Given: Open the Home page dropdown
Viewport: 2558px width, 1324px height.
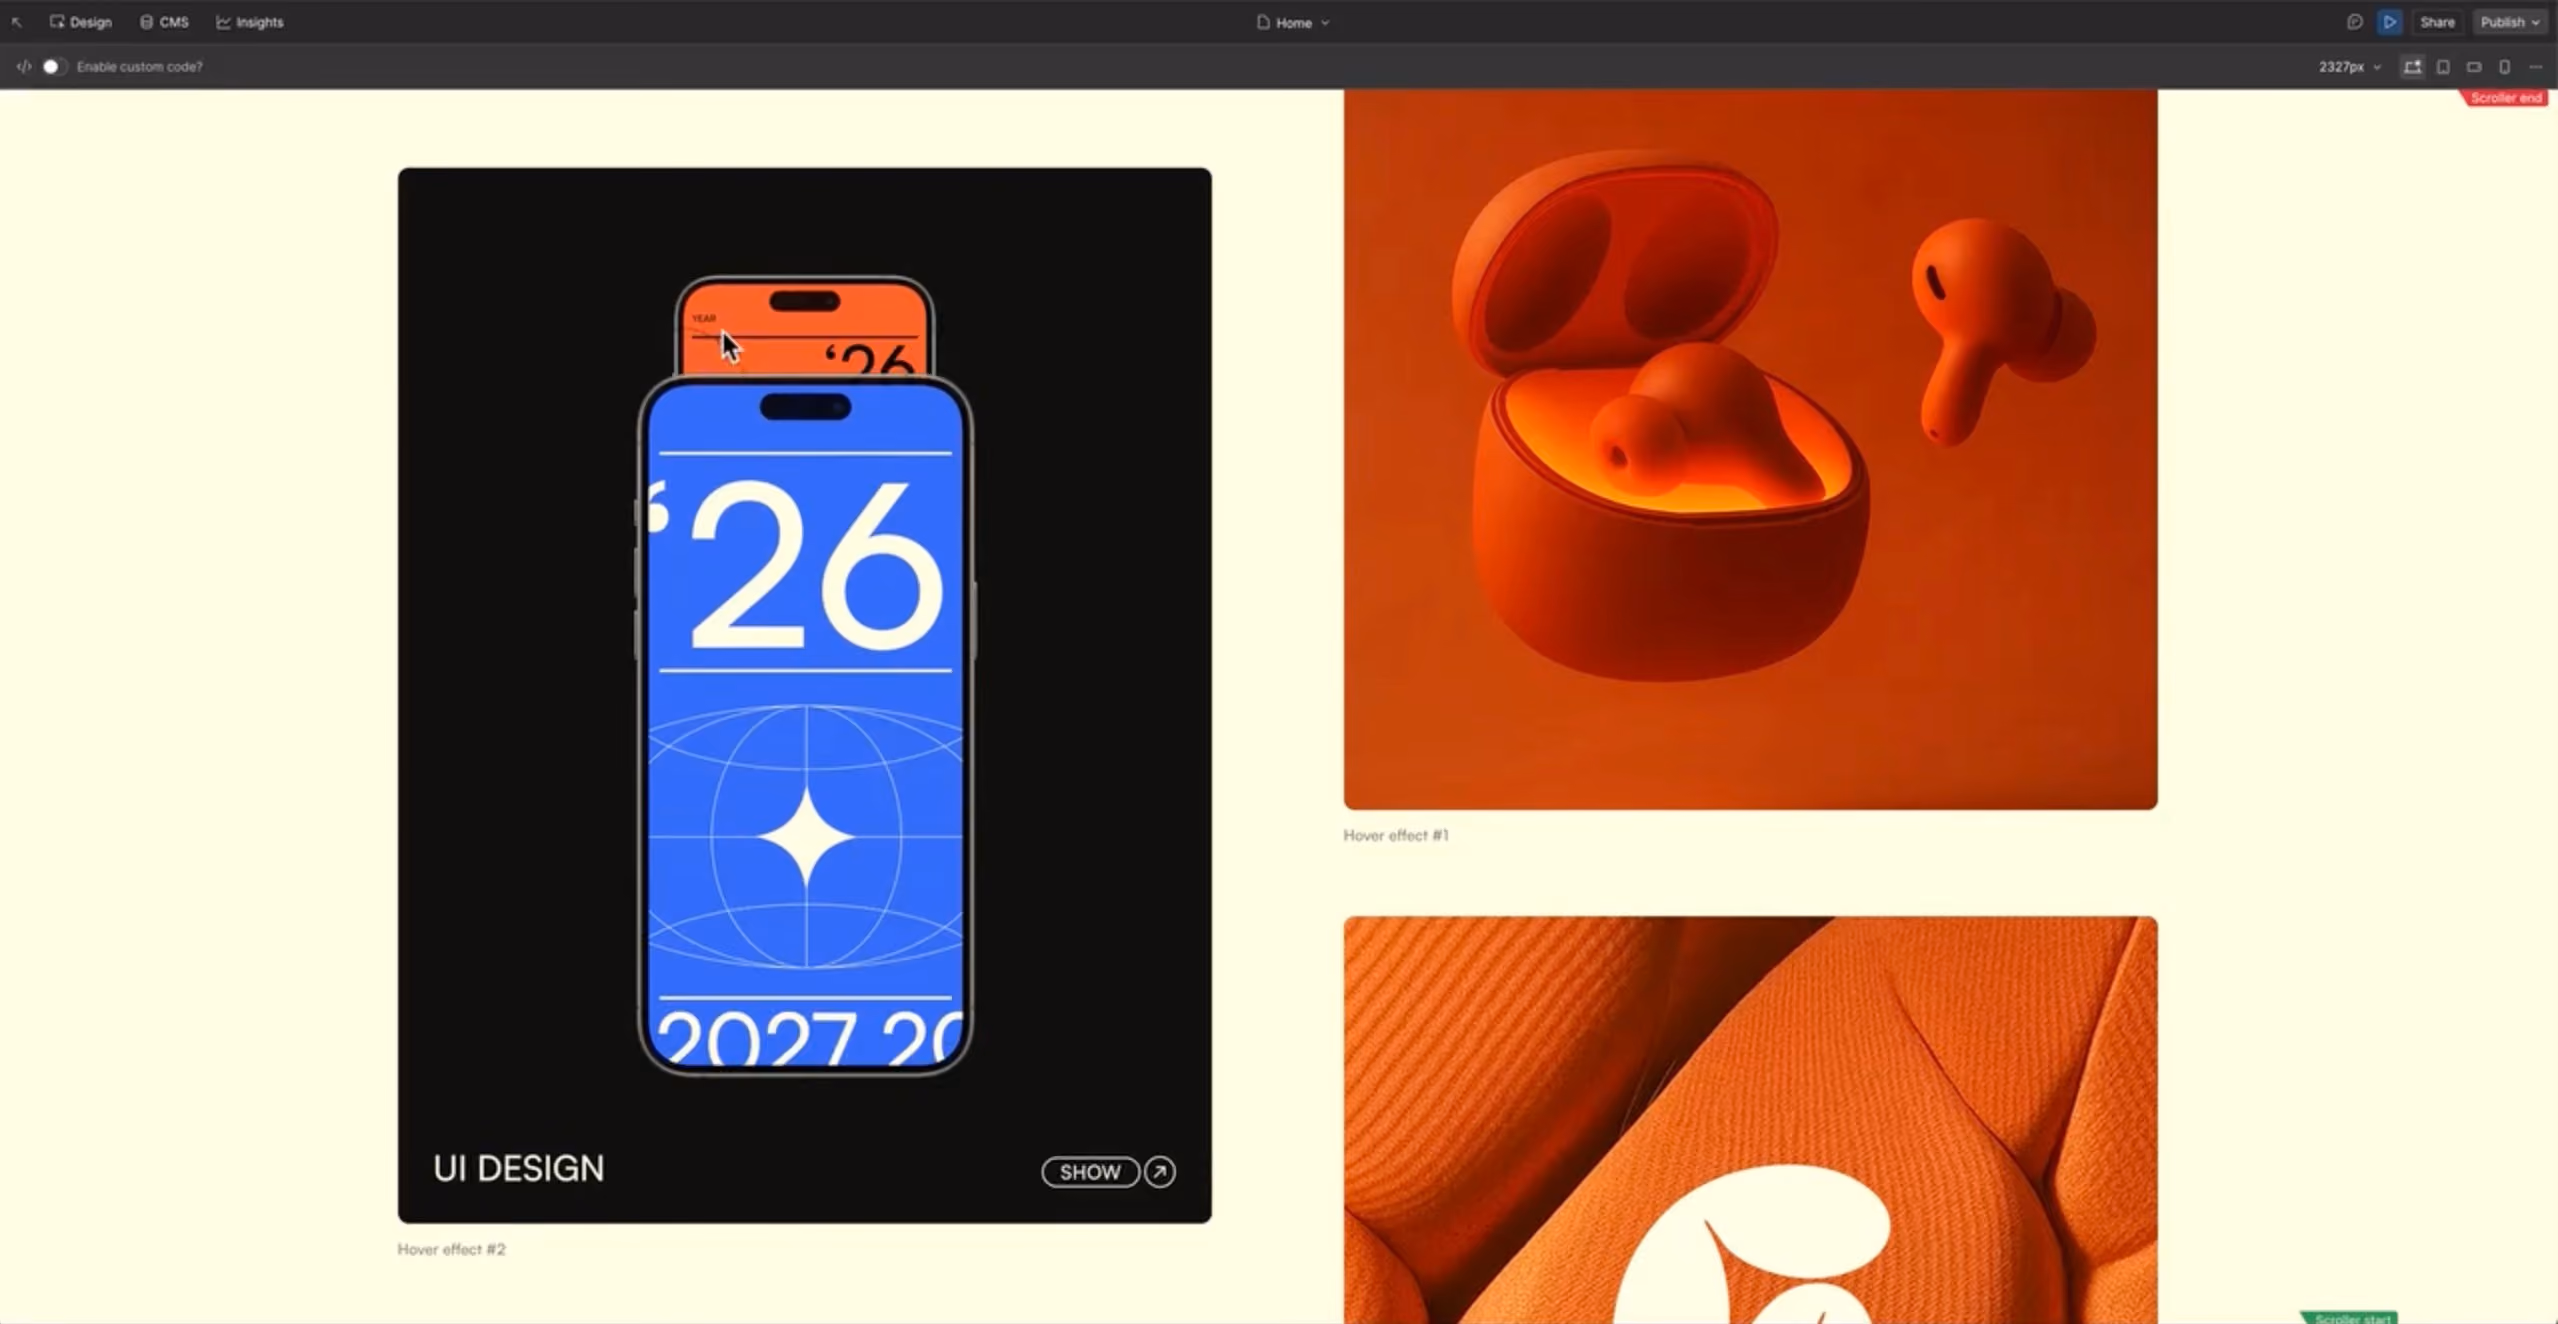Looking at the screenshot, I should (x=1293, y=22).
